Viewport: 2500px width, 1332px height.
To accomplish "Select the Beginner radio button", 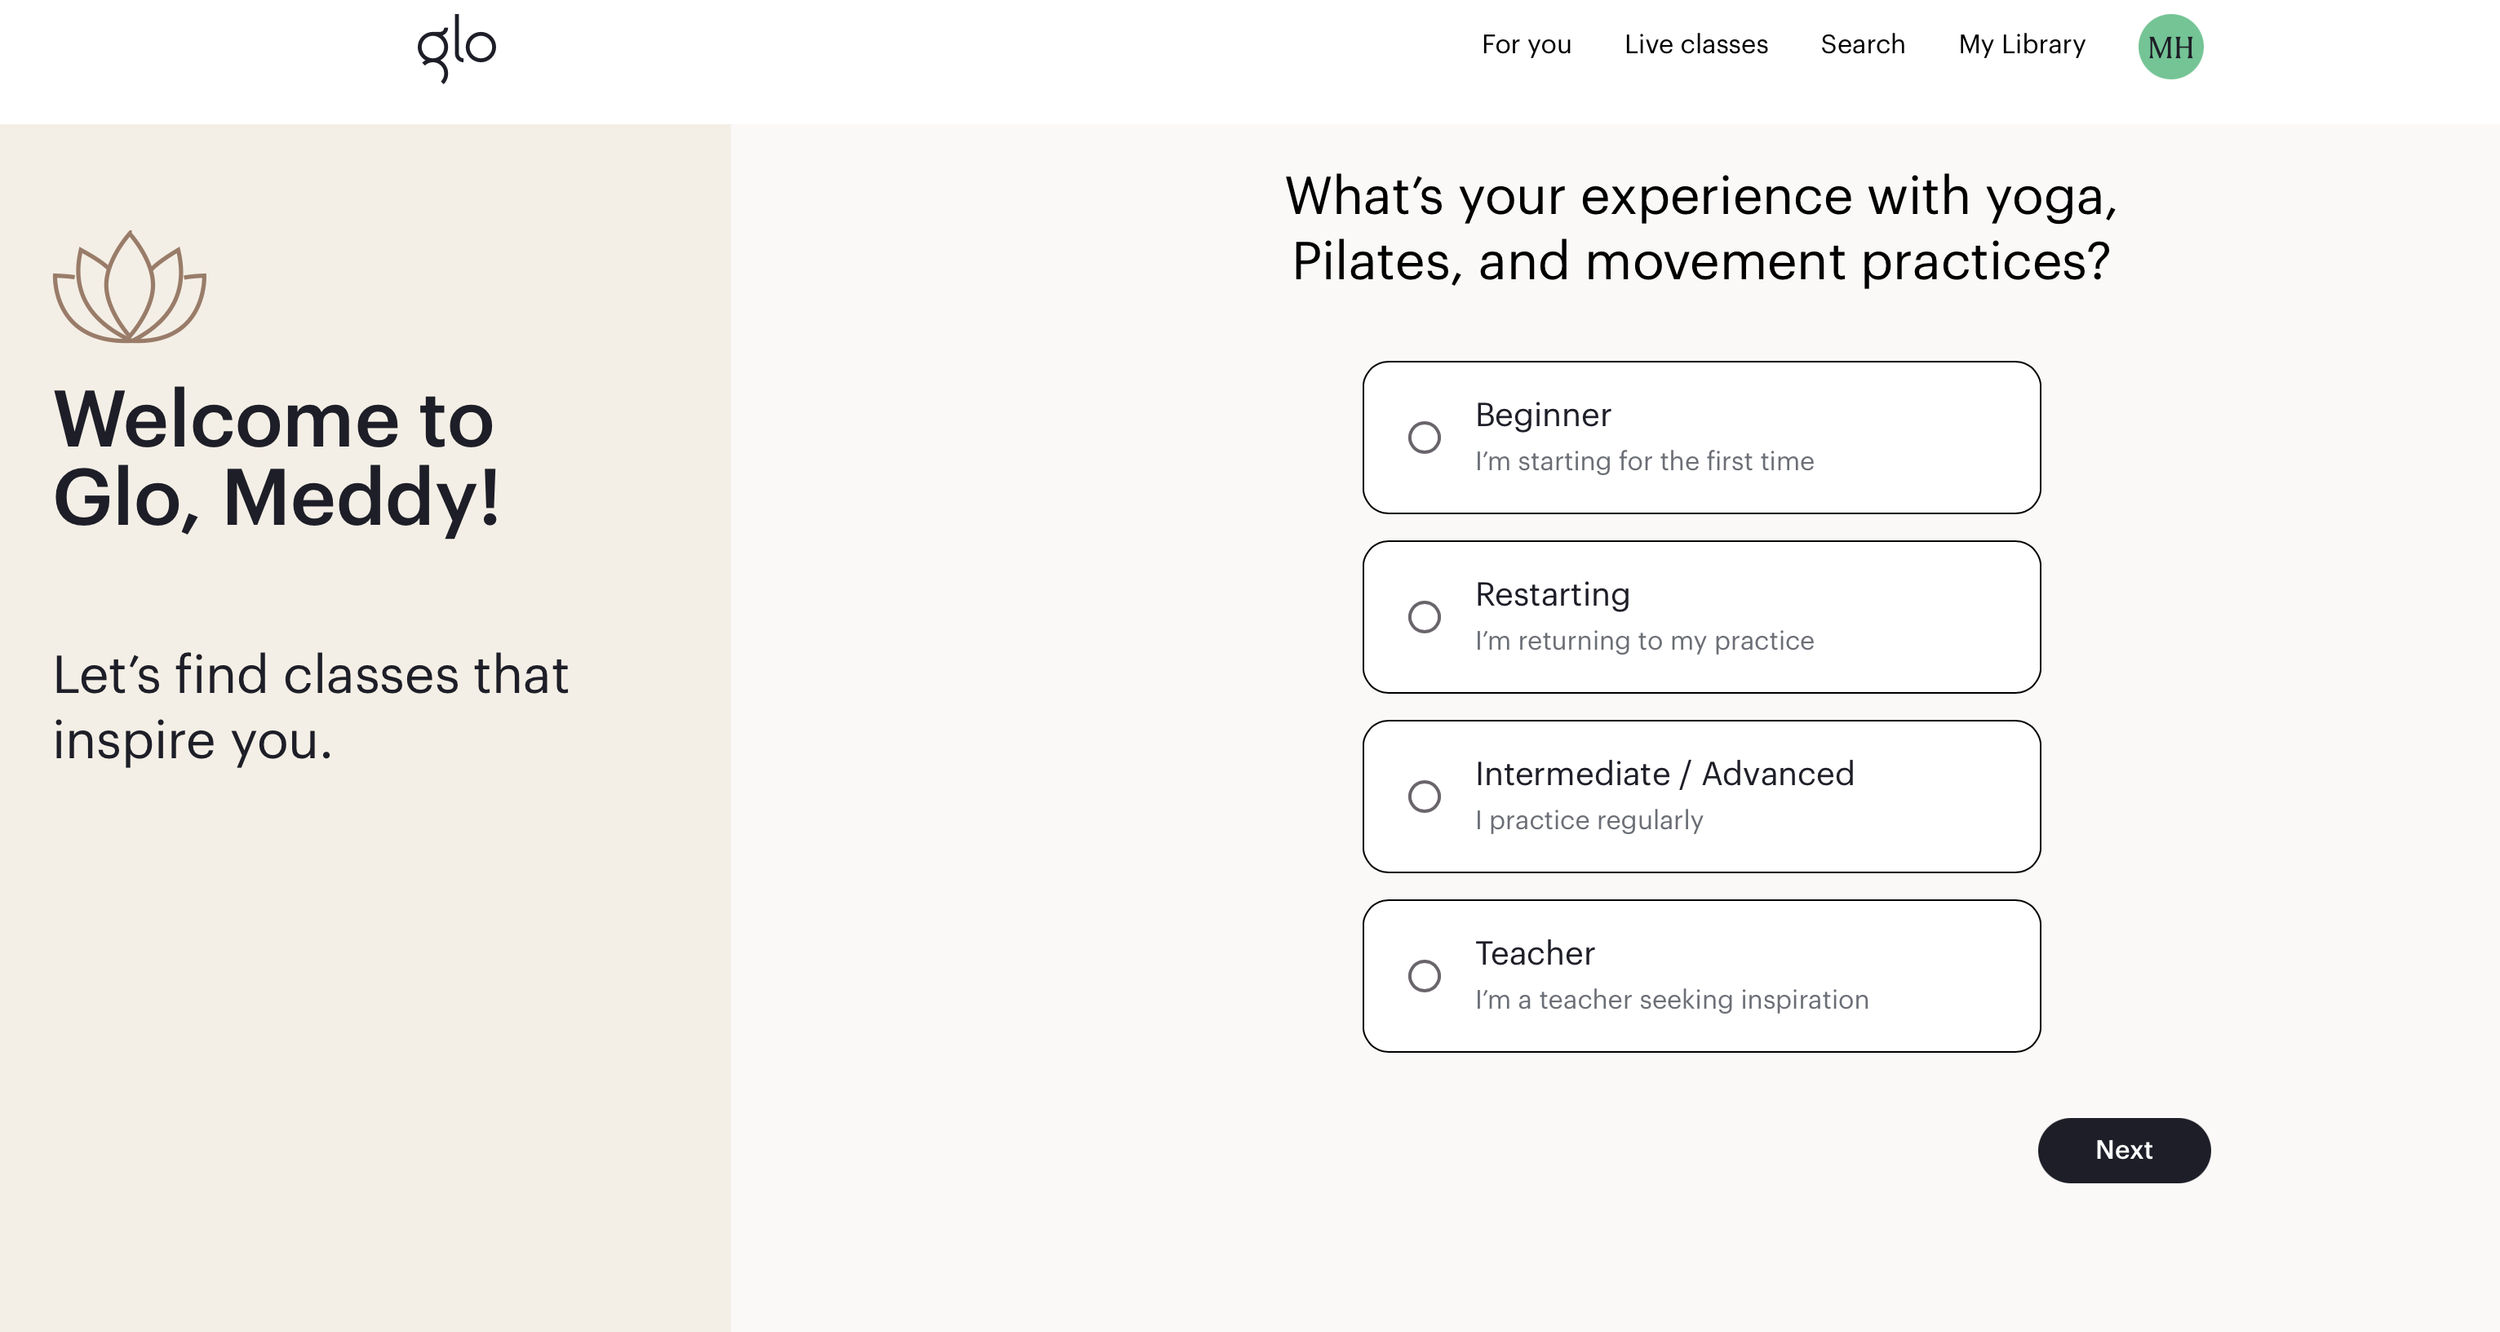I will point(1424,437).
